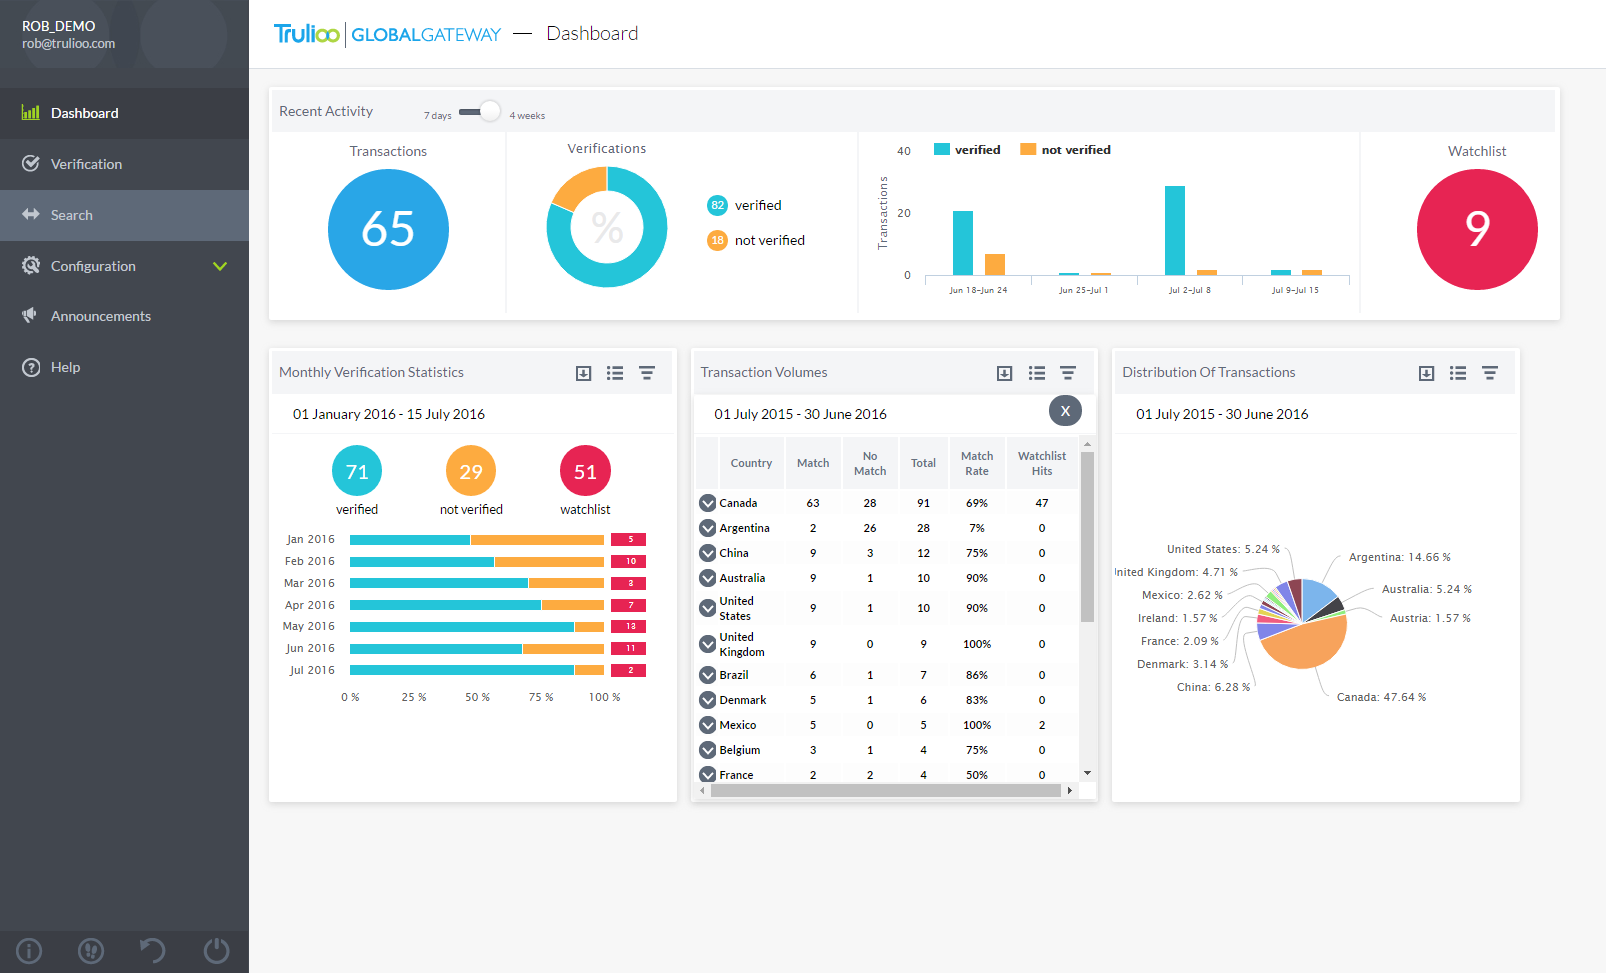This screenshot has width=1606, height=973.
Task: Click the vertical scrollbar in Transaction Volumes
Action: [x=1087, y=536]
